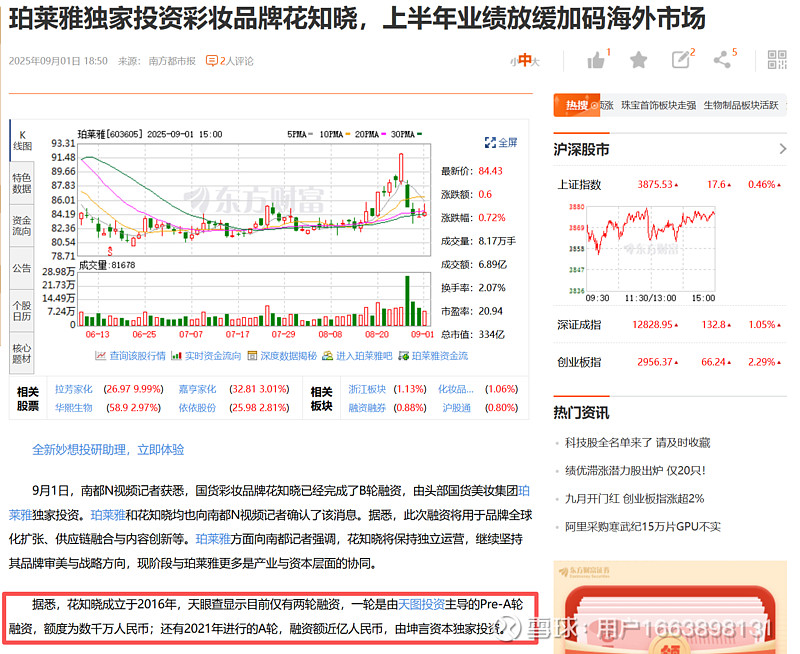
Task: Open news 九月开门红 创业板指涨超2%
Action: click(635, 498)
